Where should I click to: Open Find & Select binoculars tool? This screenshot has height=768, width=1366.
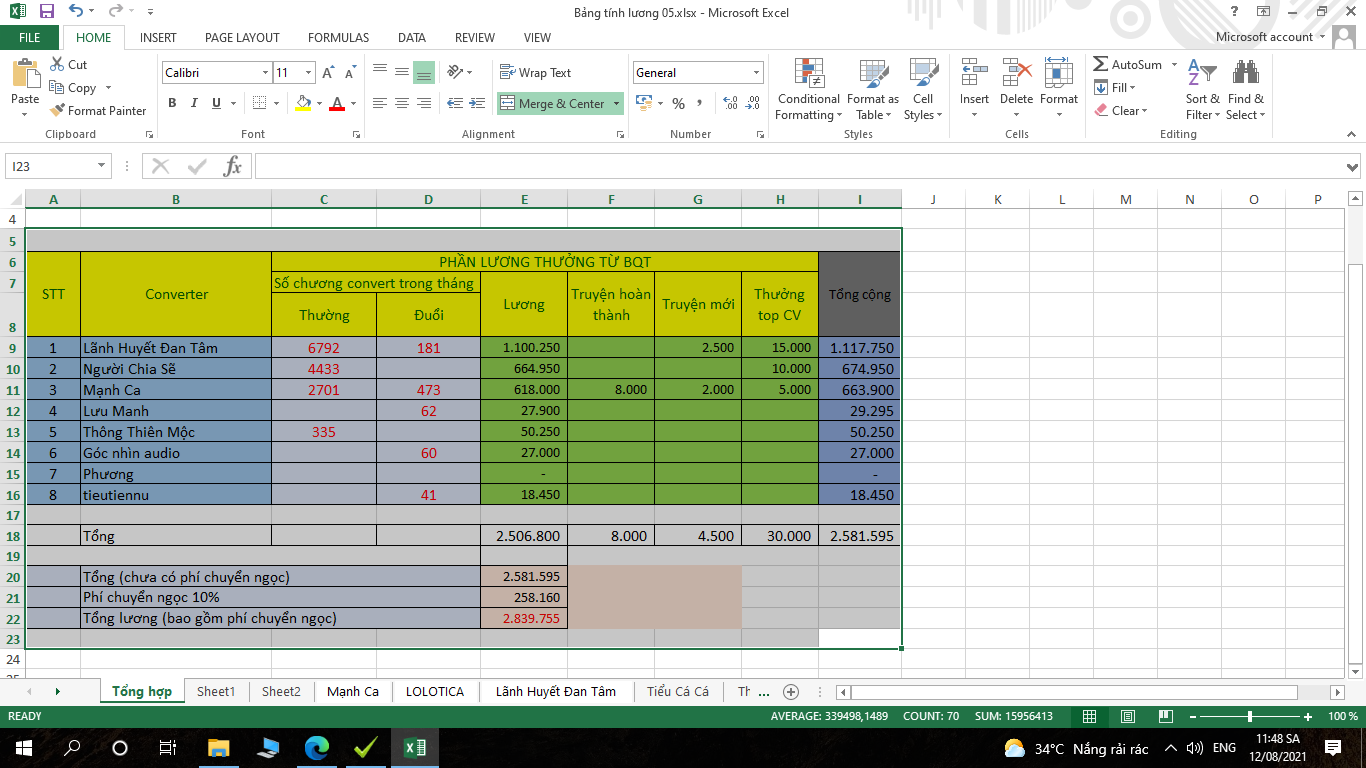tap(1245, 75)
